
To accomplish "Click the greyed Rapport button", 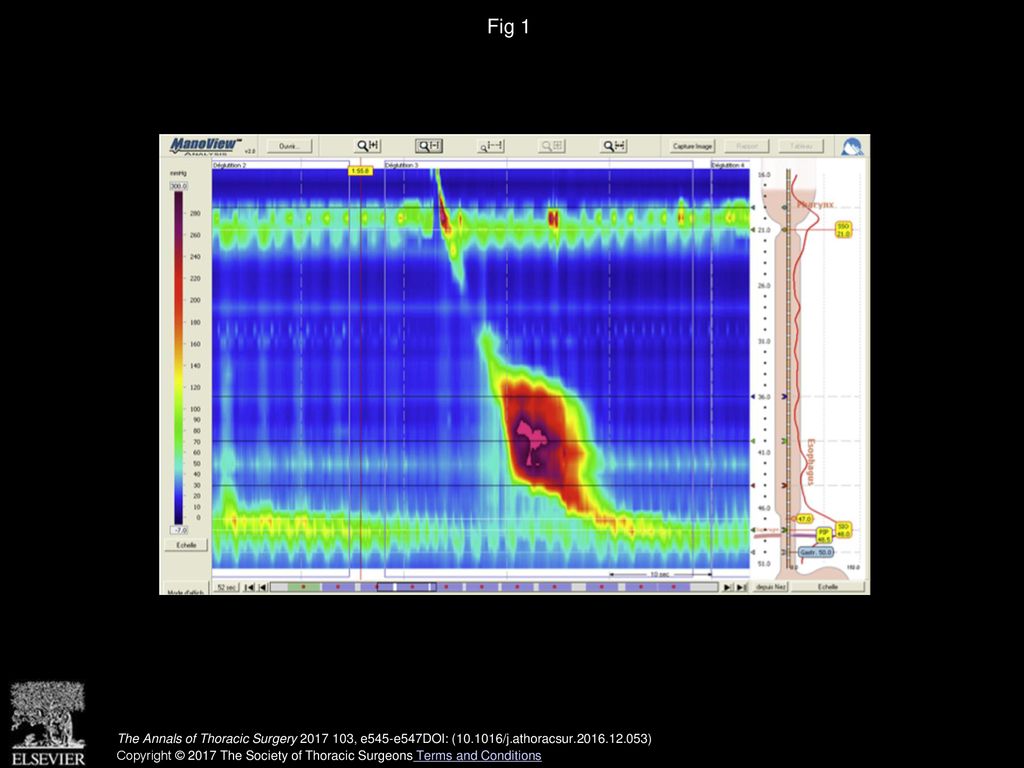I will tap(747, 146).
